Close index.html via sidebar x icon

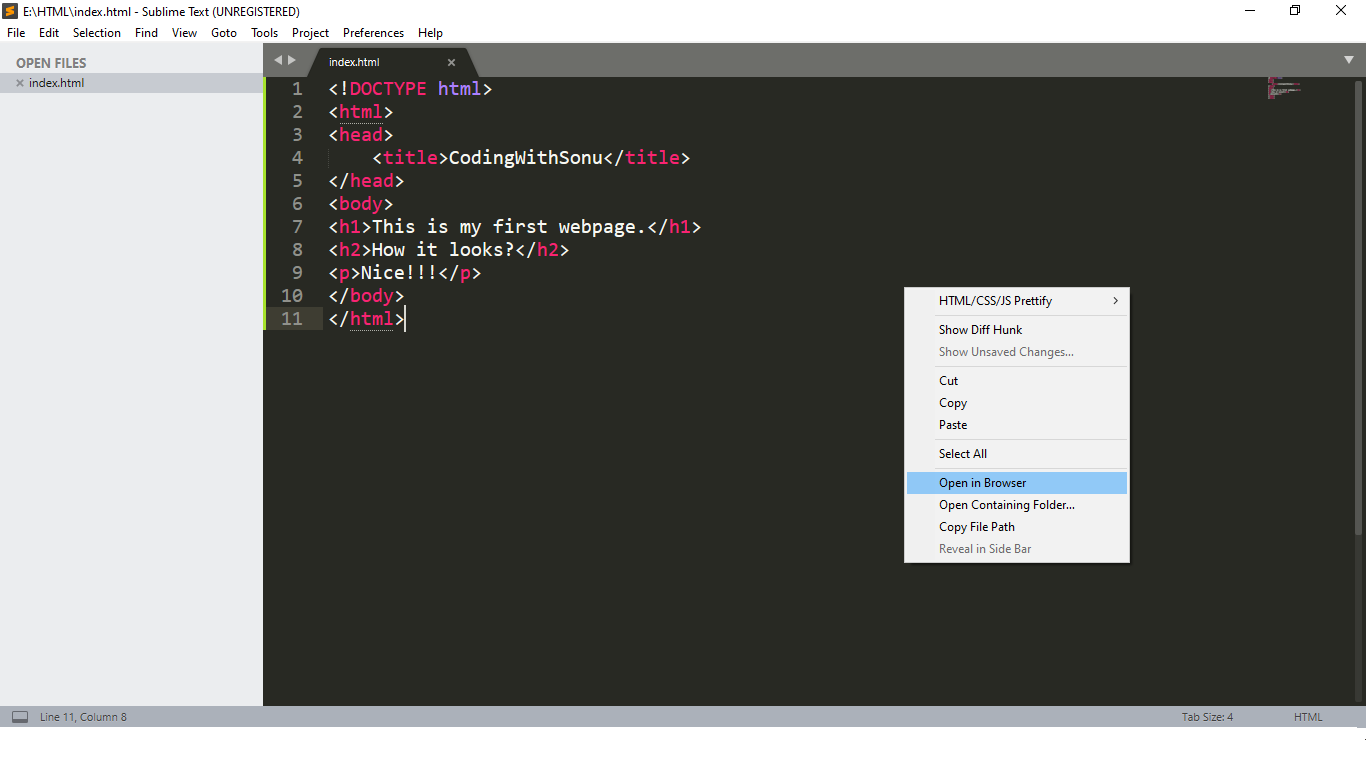coord(20,83)
